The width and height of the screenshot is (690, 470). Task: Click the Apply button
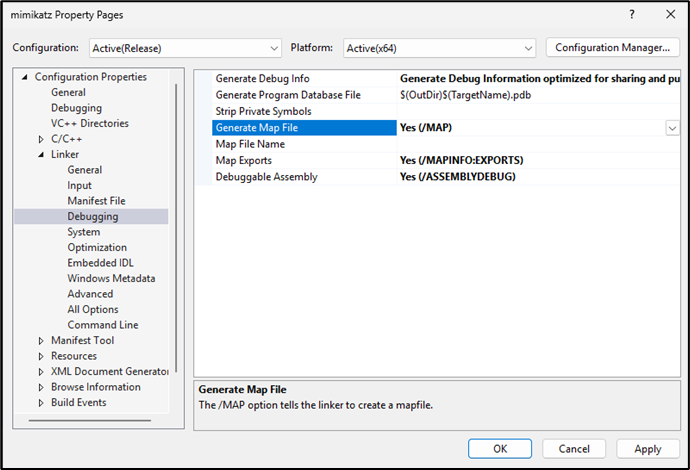pos(648,449)
